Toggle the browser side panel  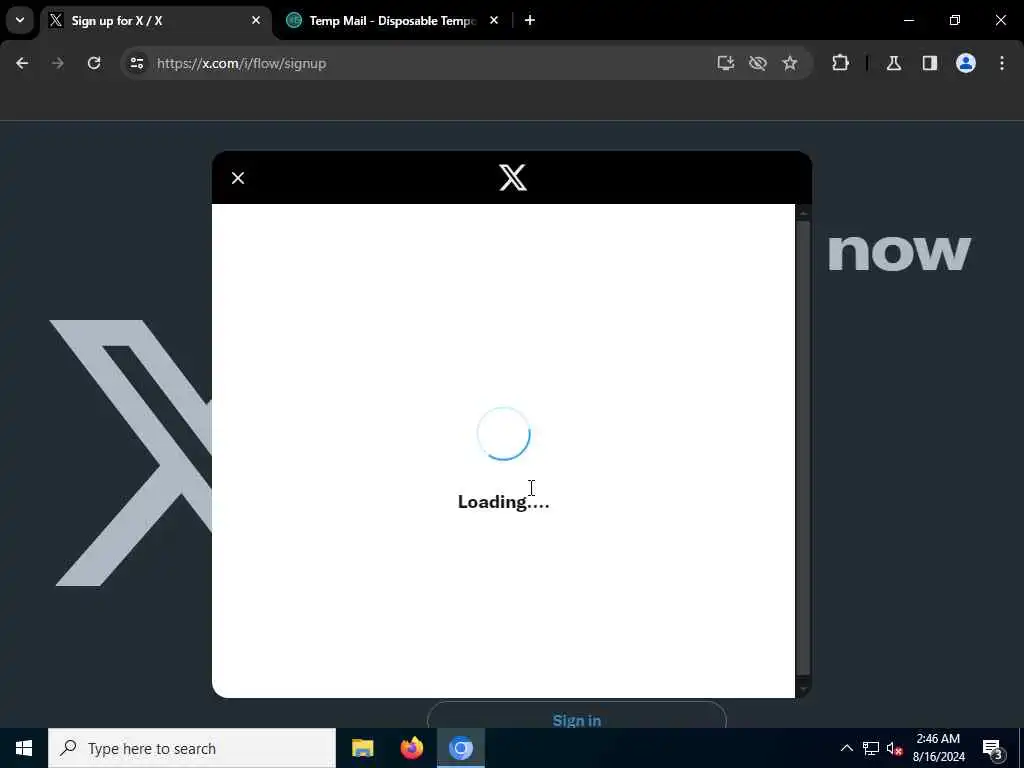(930, 63)
